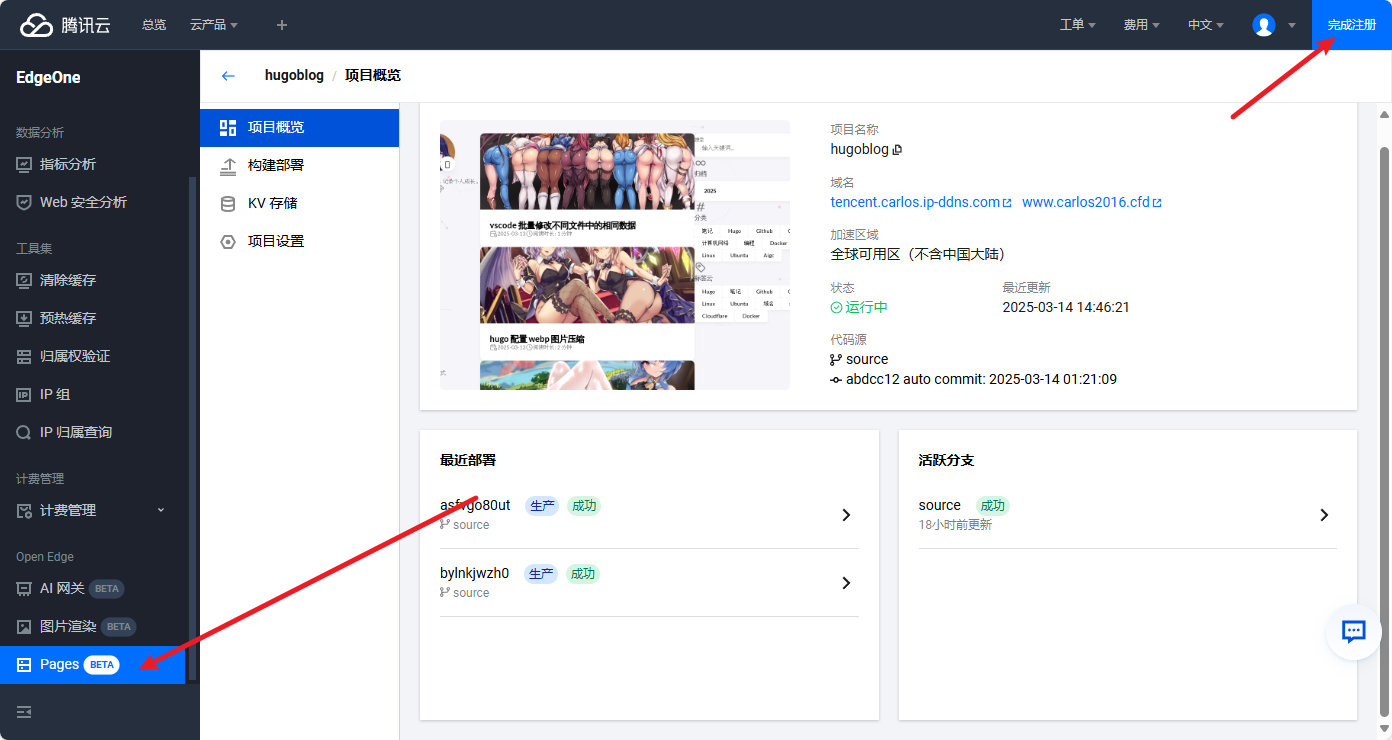Click the EdgeOne product title
Image resolution: width=1392 pixels, height=740 pixels.
(48, 77)
